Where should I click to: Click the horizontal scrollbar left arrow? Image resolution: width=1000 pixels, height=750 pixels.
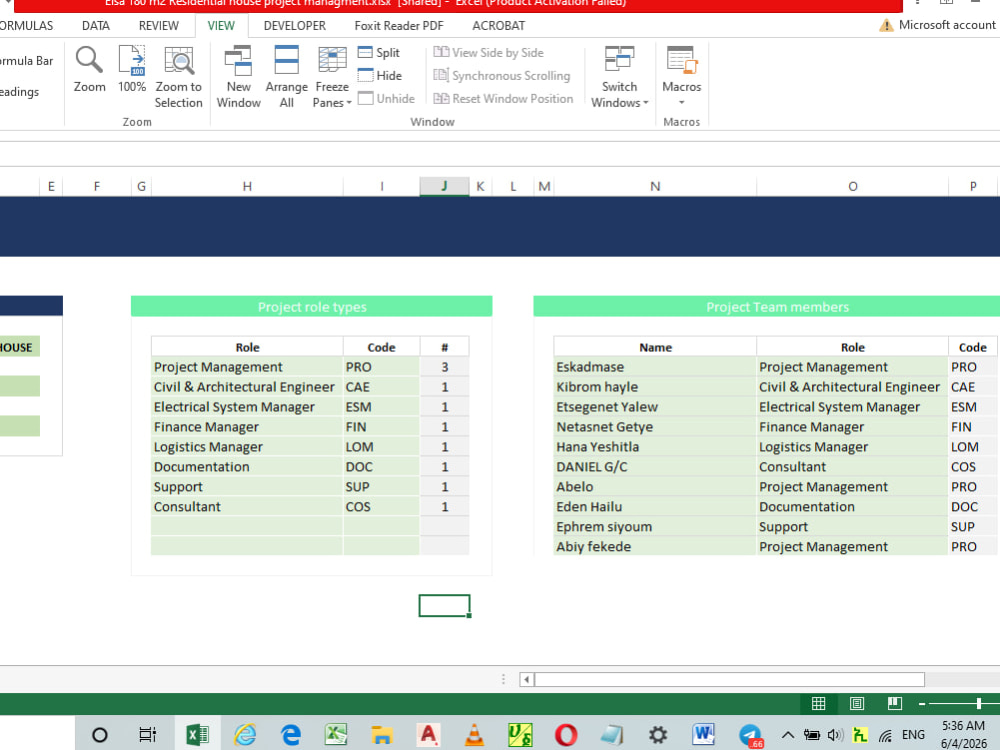(x=527, y=679)
